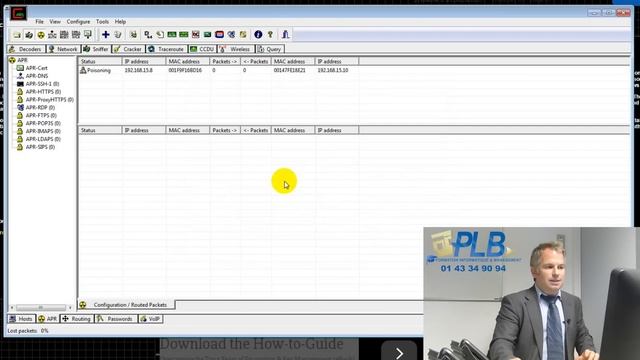Select APR-HTTPS (0) in the tree
The width and height of the screenshot is (640, 360).
coord(43,92)
